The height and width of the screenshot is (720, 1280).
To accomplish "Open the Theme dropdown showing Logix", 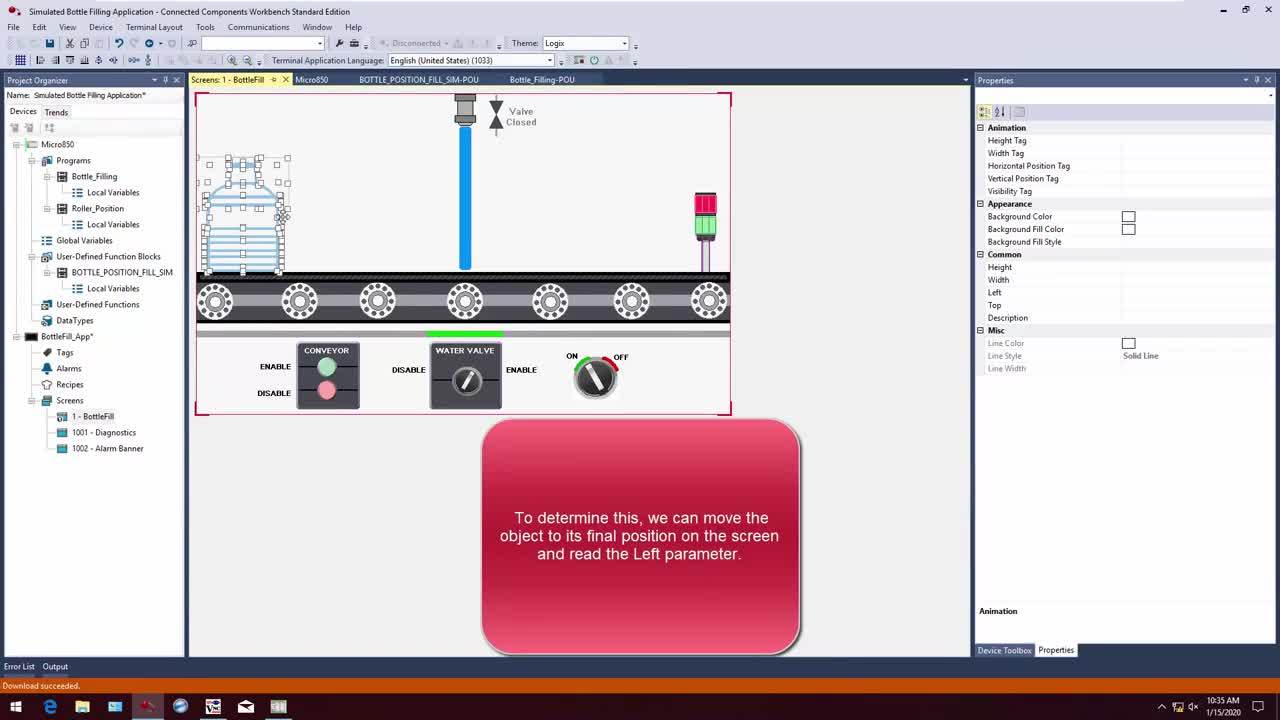I will [585, 44].
